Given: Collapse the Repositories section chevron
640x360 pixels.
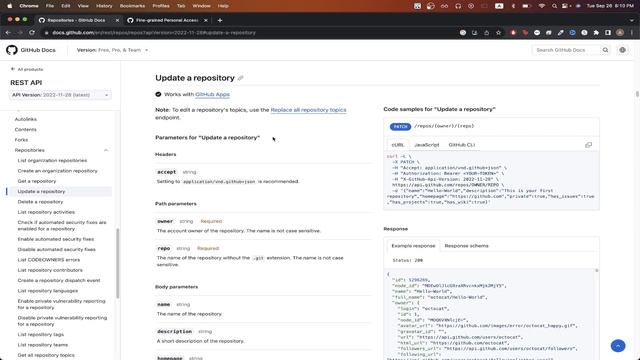Looking at the screenshot, I should [106, 150].
